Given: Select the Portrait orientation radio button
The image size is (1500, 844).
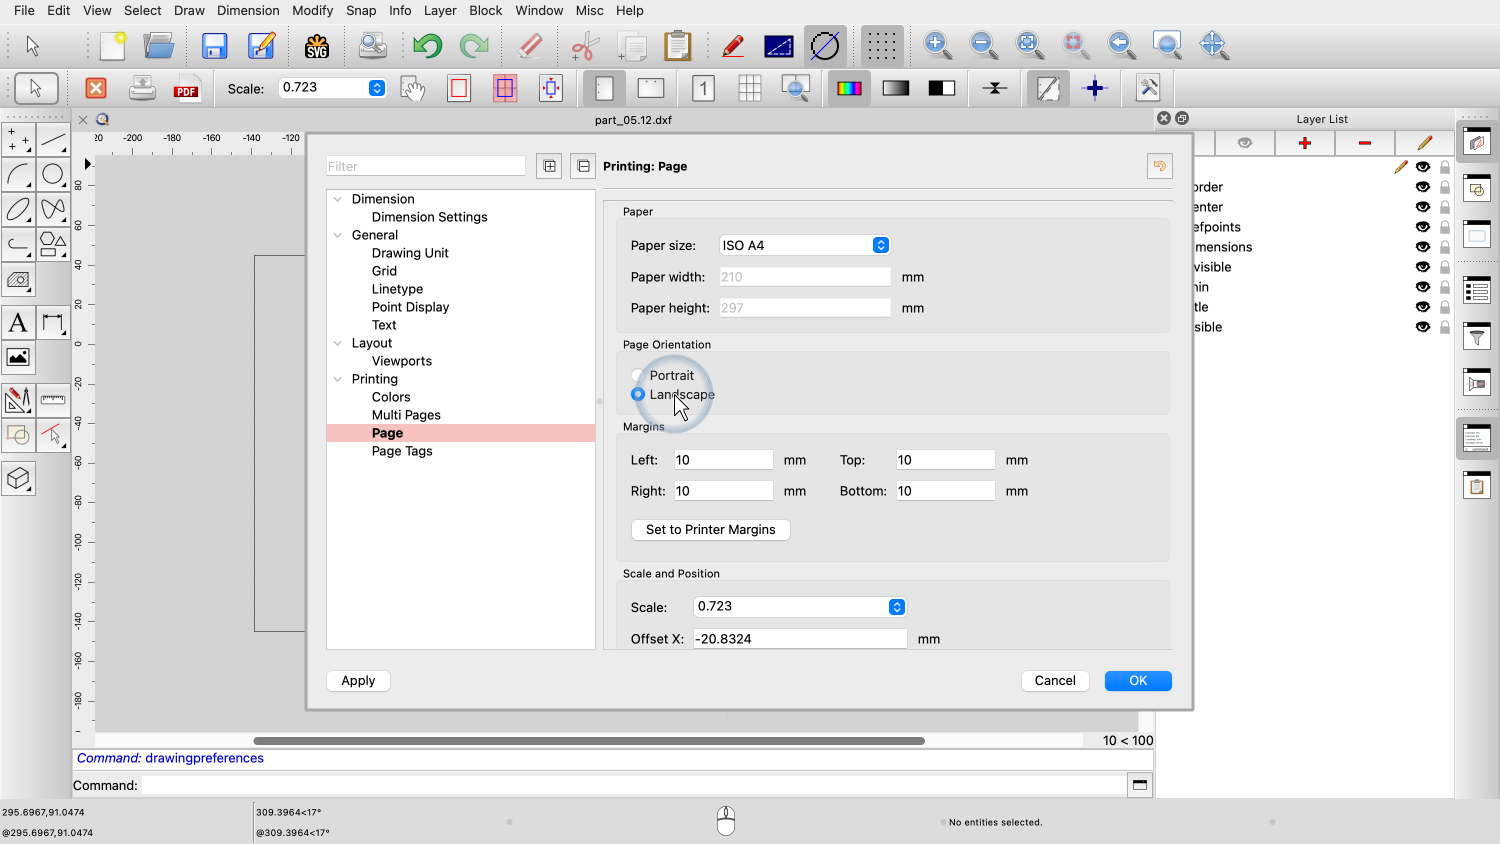Looking at the screenshot, I should pos(638,376).
